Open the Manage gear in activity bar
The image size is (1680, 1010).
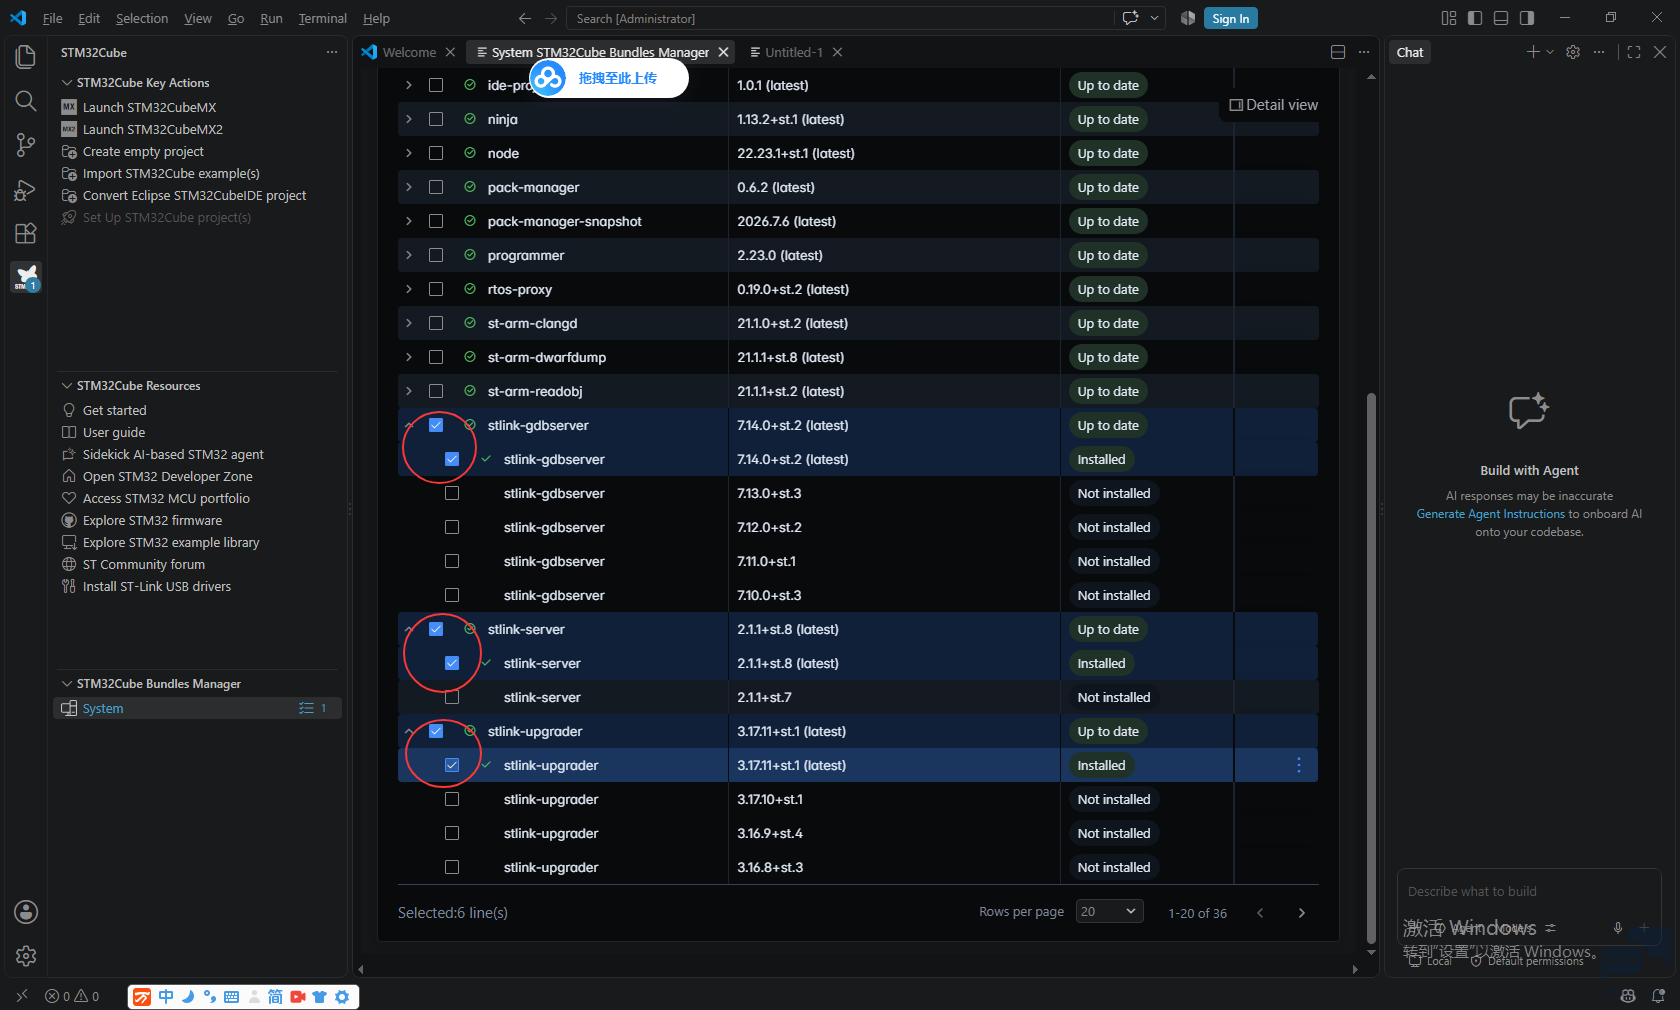[x=26, y=956]
